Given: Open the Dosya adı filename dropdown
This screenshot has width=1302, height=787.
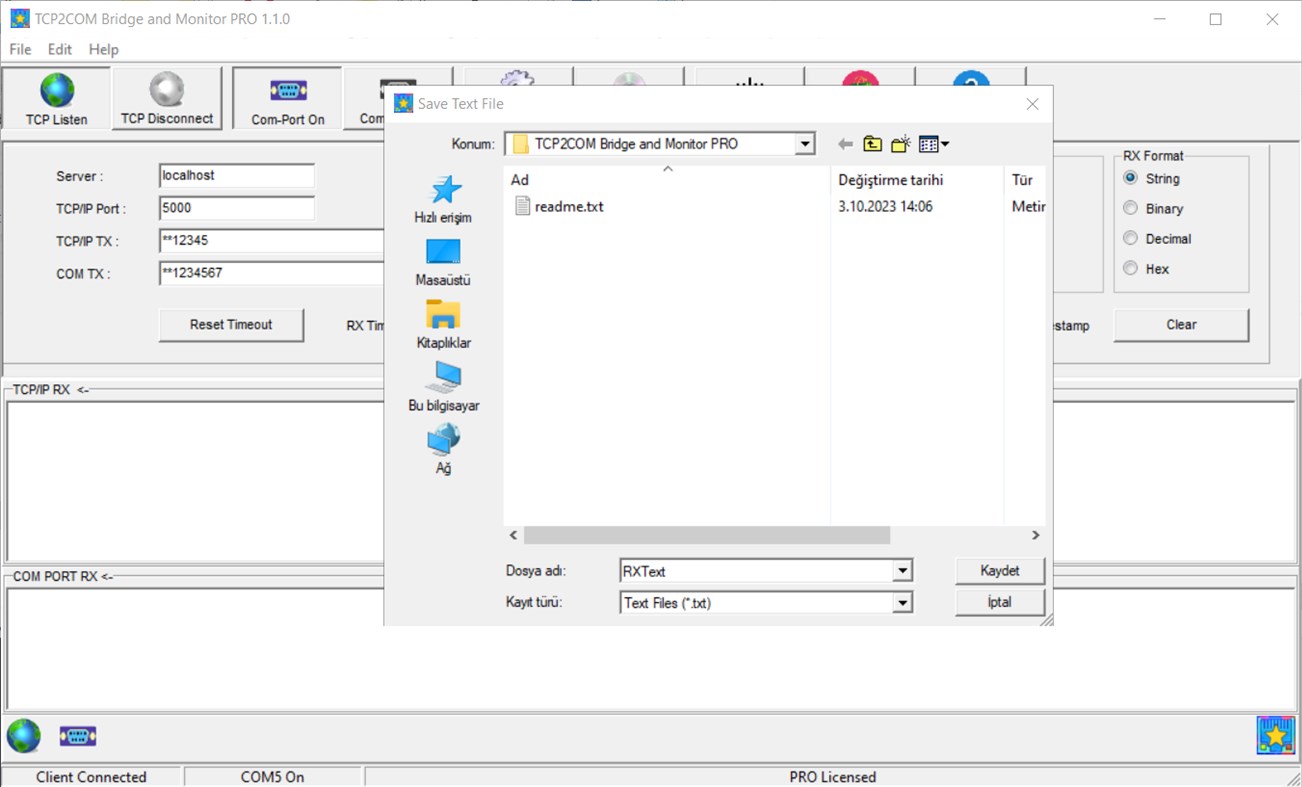Looking at the screenshot, I should pos(901,570).
